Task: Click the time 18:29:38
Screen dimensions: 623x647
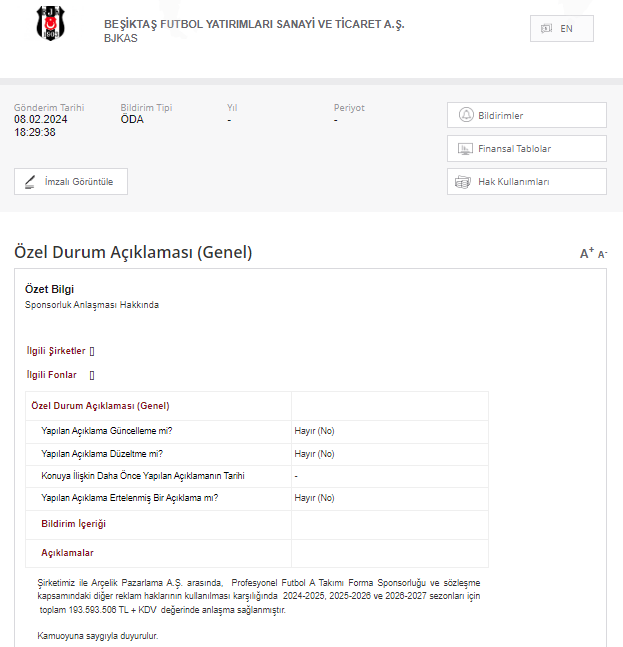Action: tap(35, 132)
